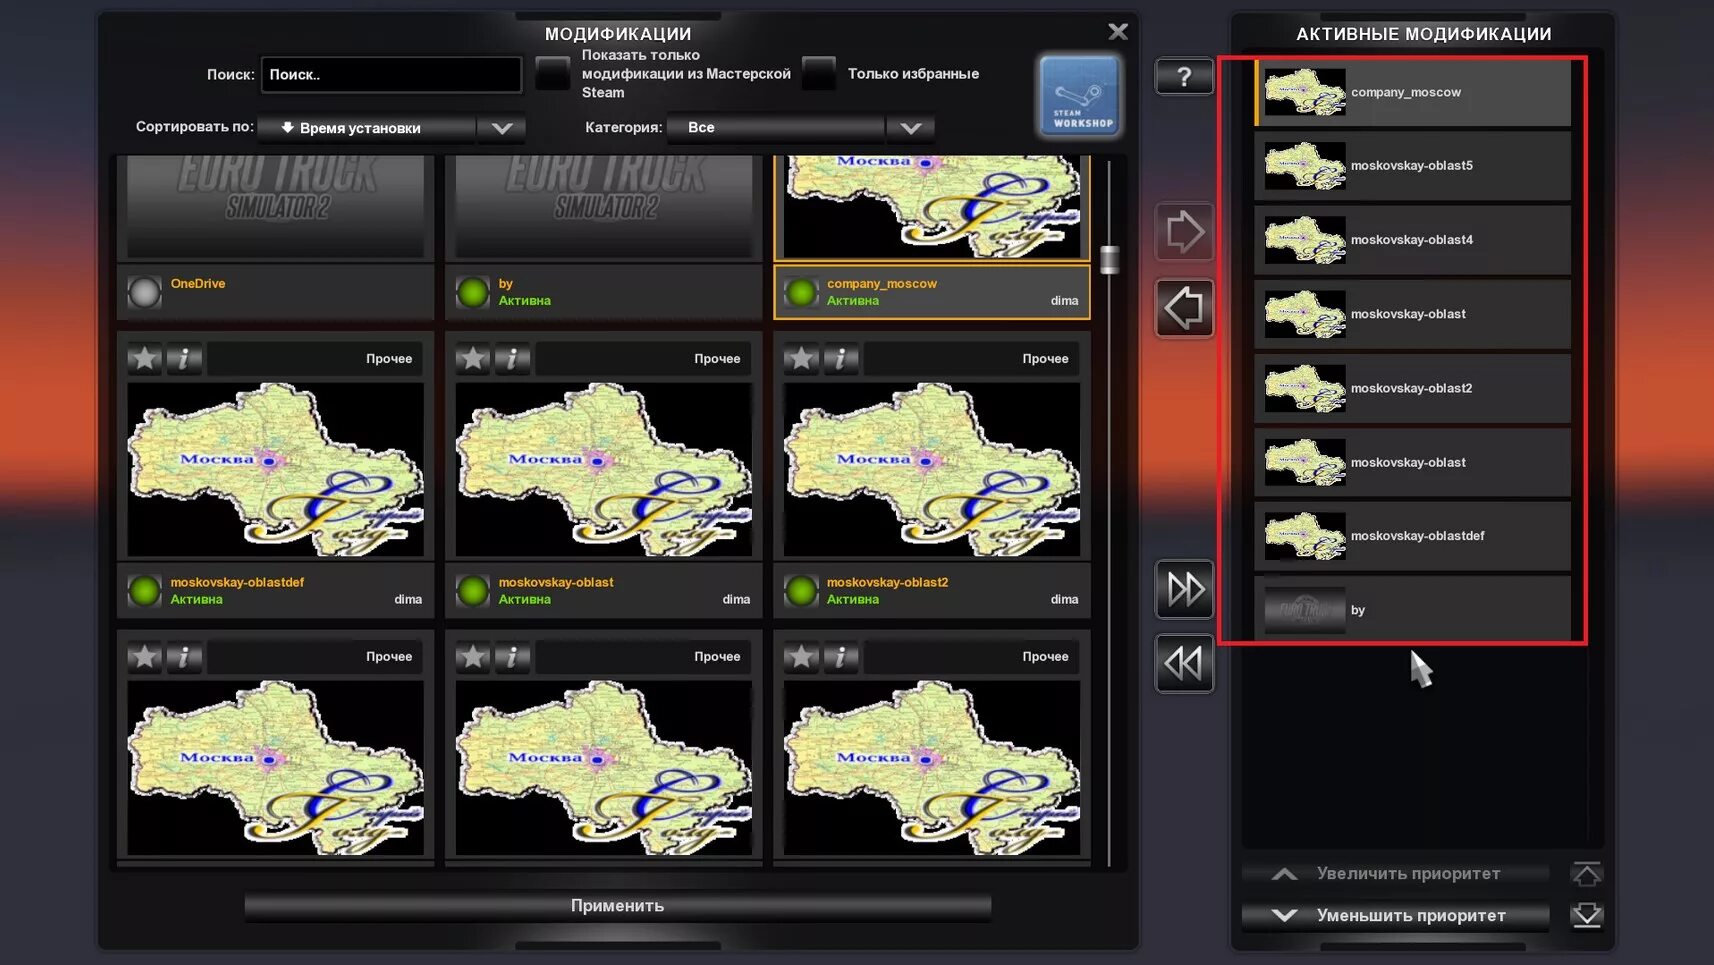This screenshot has width=1714, height=965.
Task: Select moskovskay-oblastdef in active list
Action: [1412, 536]
